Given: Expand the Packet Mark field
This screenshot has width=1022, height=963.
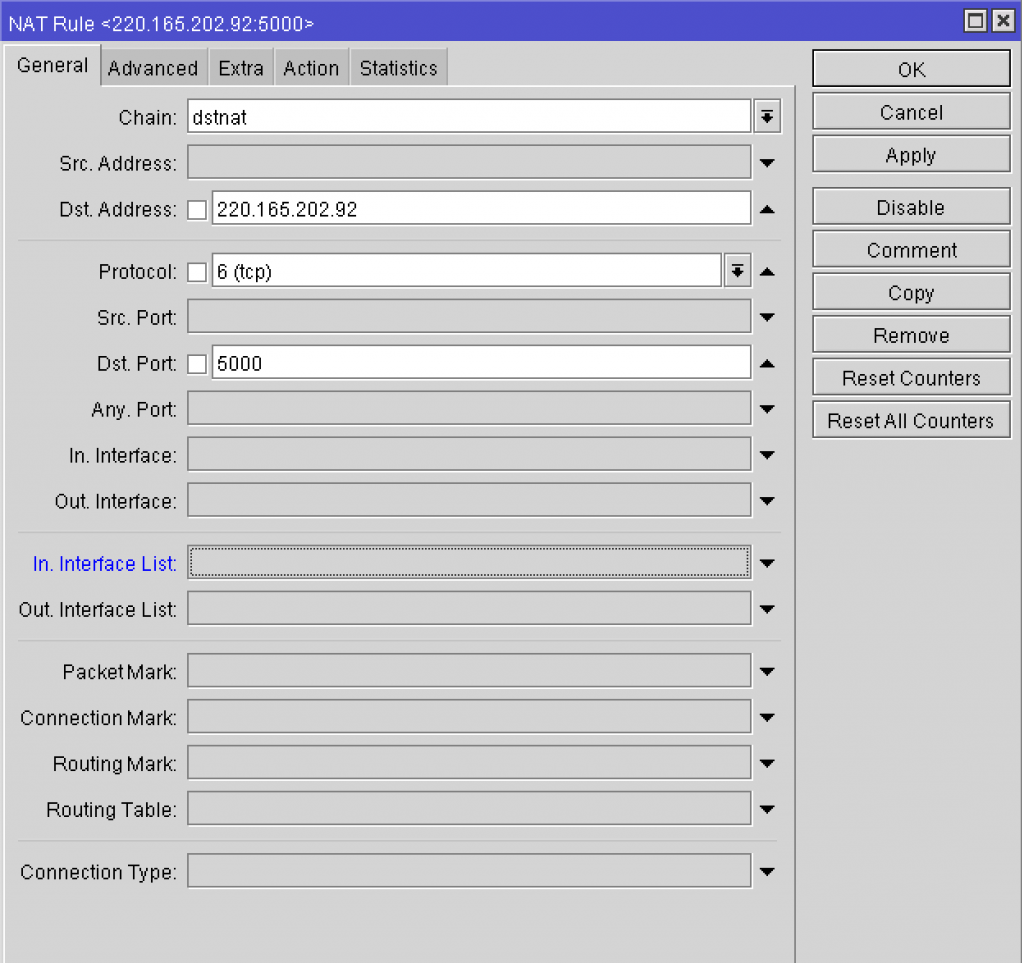Looking at the screenshot, I should pos(767,672).
